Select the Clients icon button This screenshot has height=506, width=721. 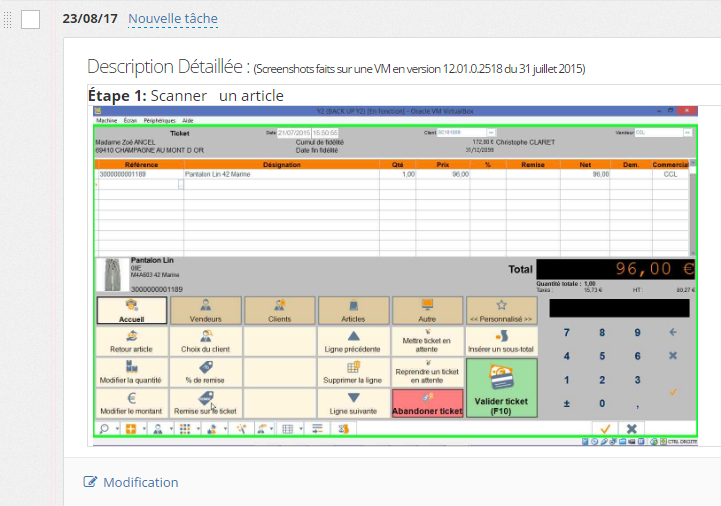tap(280, 311)
